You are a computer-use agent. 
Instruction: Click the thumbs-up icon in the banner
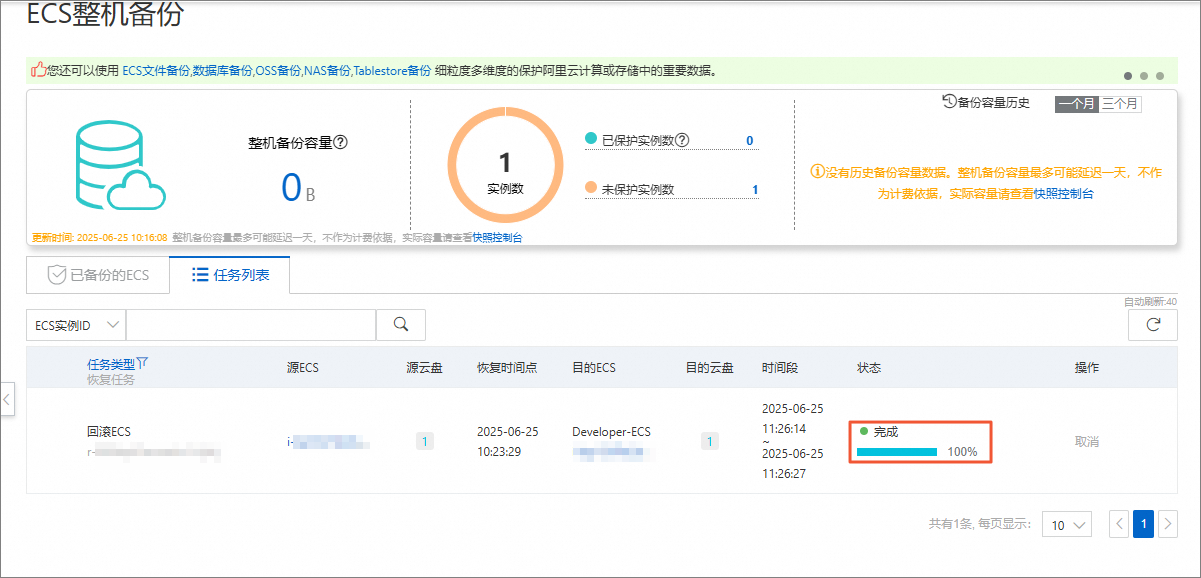38,71
